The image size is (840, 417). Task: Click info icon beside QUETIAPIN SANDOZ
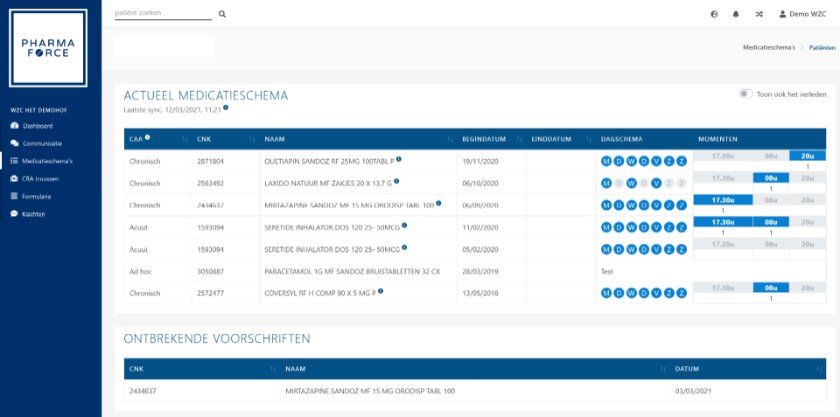click(x=399, y=159)
